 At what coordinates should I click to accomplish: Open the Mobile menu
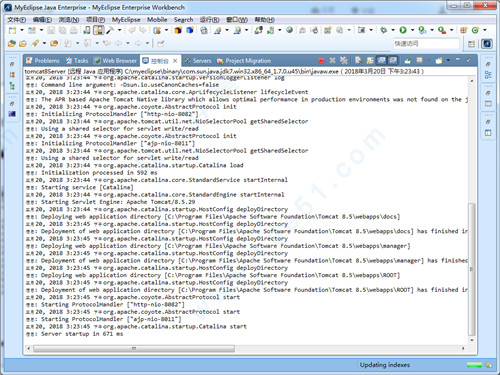(157, 20)
